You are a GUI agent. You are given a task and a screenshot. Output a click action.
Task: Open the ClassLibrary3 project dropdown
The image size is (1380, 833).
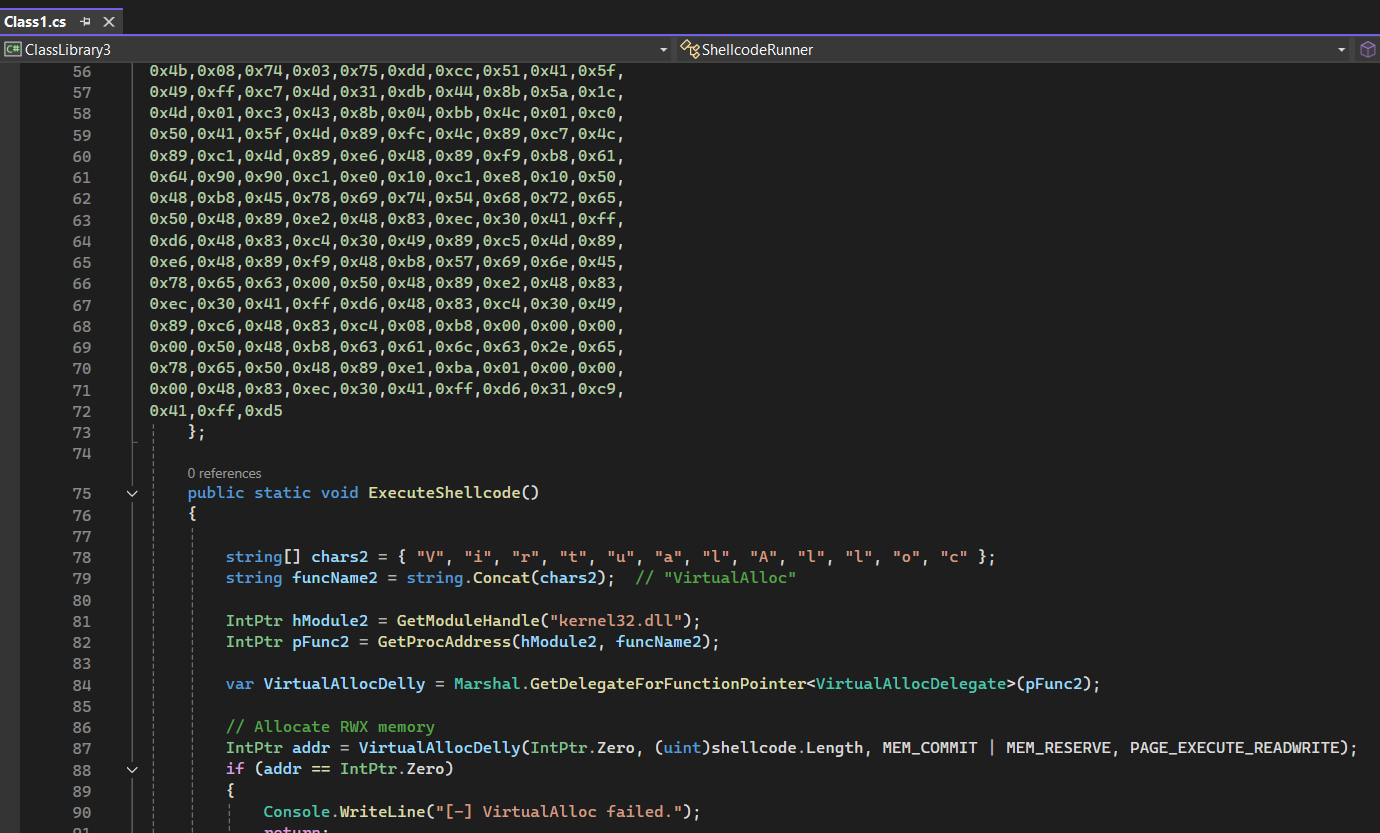pyautogui.click(x=664, y=49)
